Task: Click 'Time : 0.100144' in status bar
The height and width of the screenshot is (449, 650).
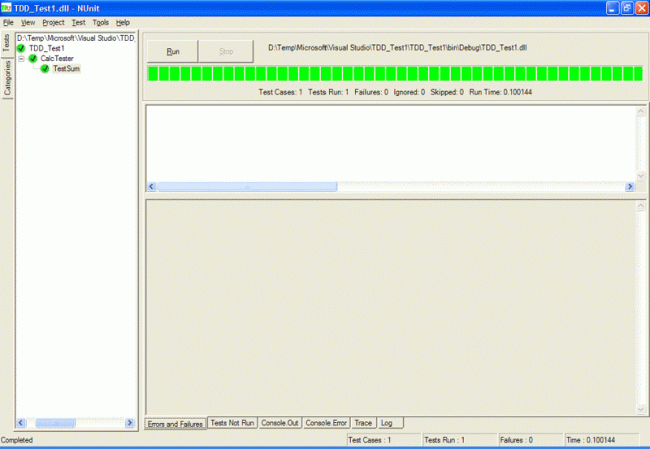Action: [x=590, y=440]
